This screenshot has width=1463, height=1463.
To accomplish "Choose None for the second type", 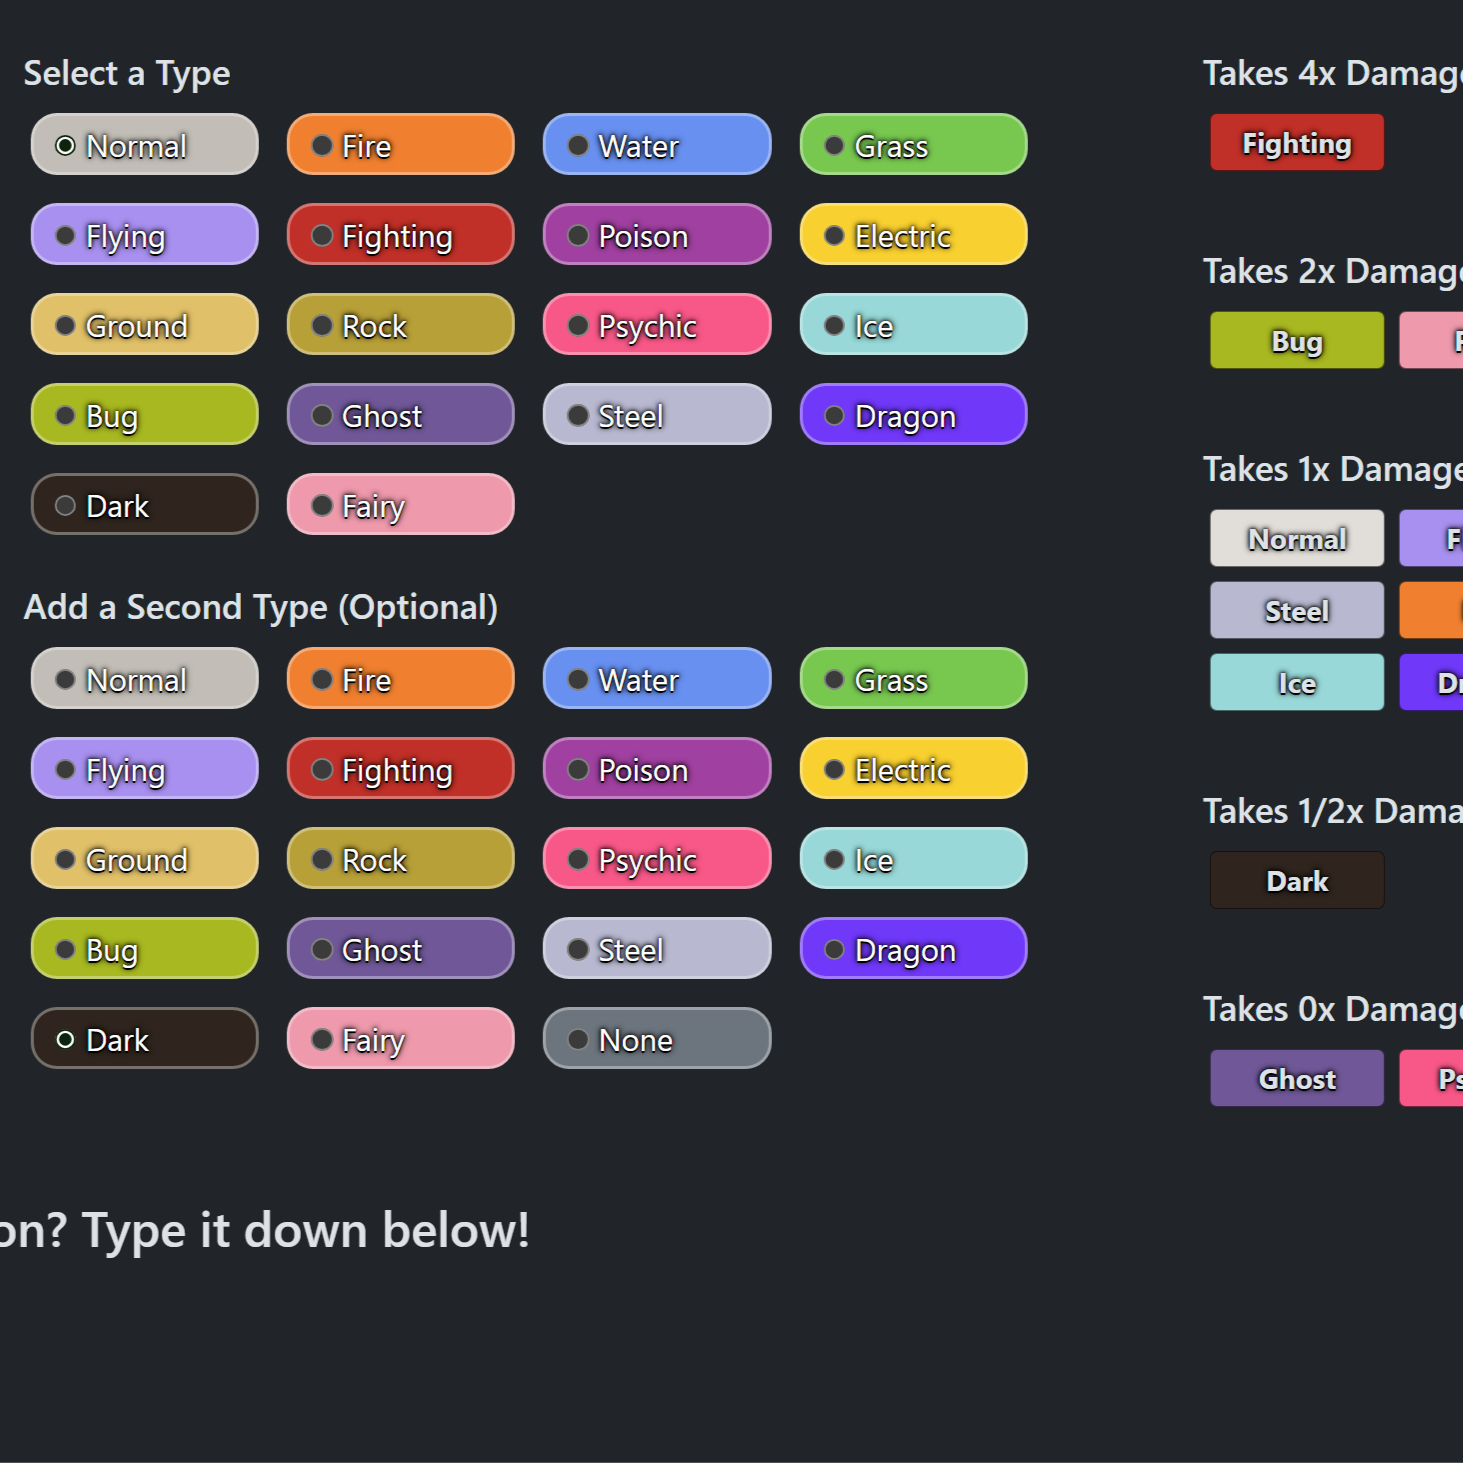I will [656, 1039].
